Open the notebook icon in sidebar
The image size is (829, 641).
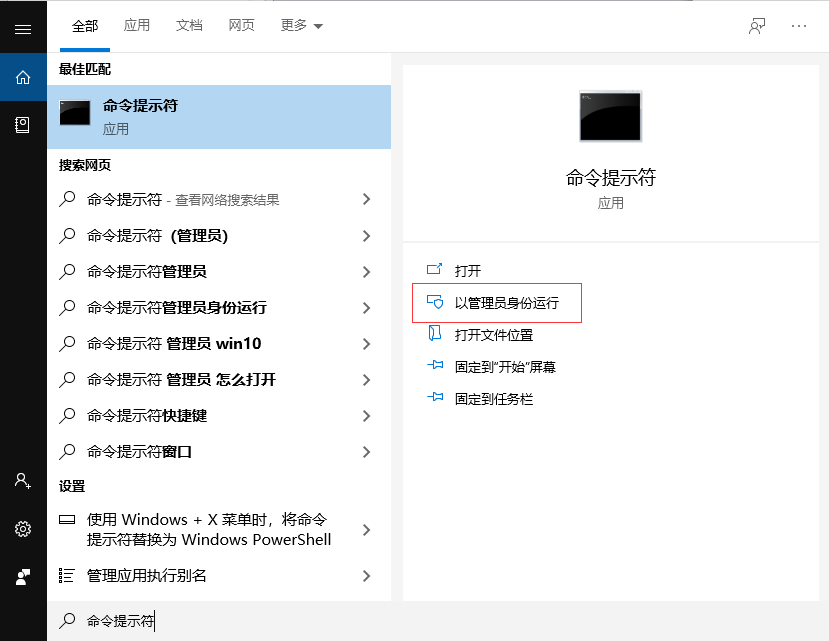click(22, 125)
